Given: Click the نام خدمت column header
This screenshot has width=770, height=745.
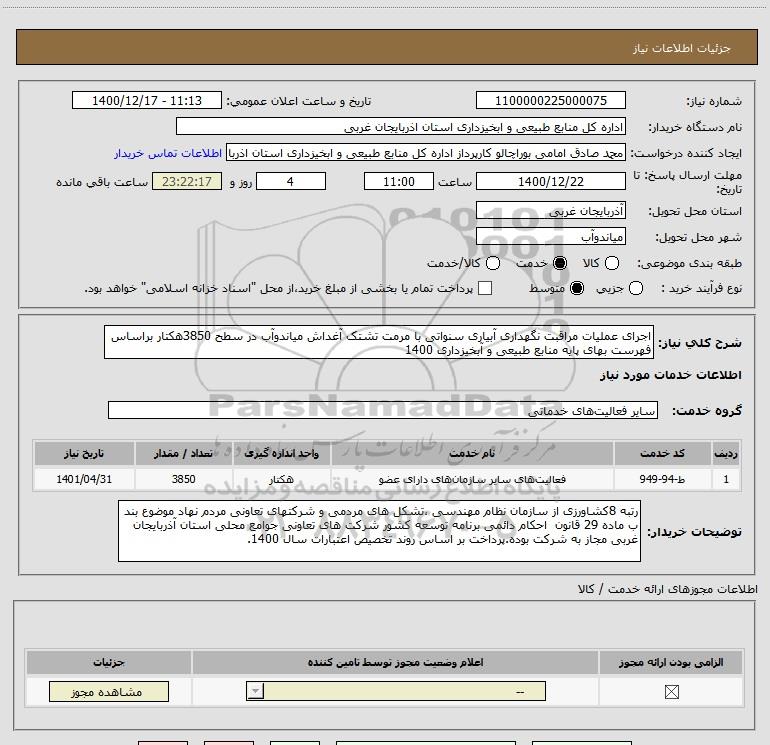Looking at the screenshot, I should (472, 453).
